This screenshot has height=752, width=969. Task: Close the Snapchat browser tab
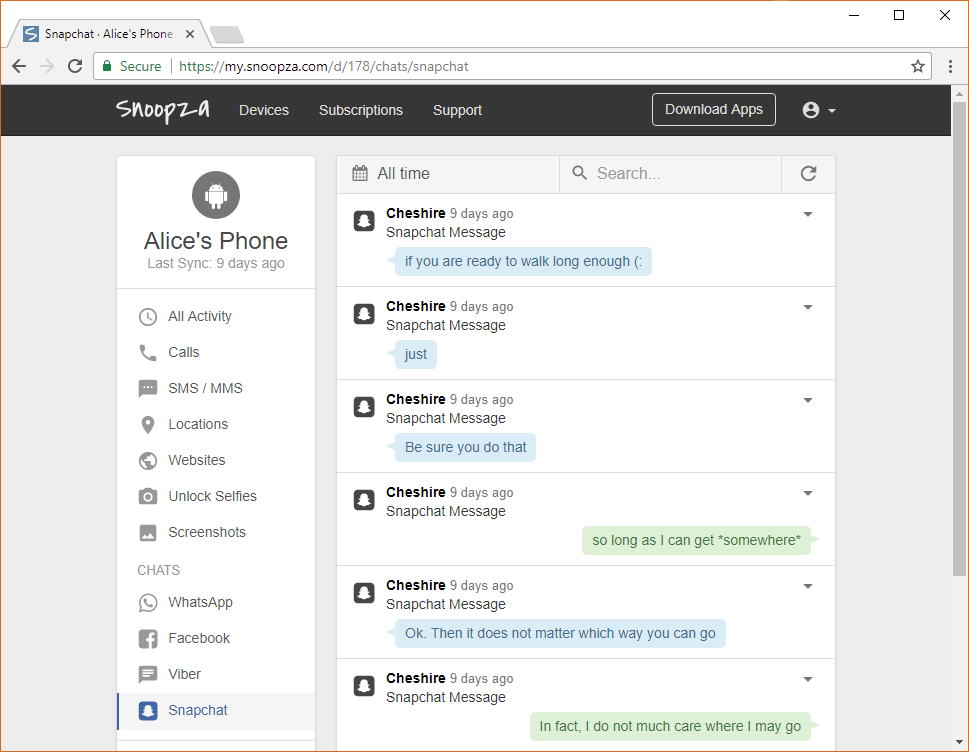click(190, 34)
